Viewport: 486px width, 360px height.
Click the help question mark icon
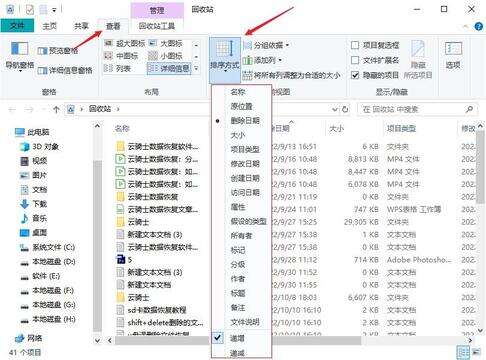479,26
